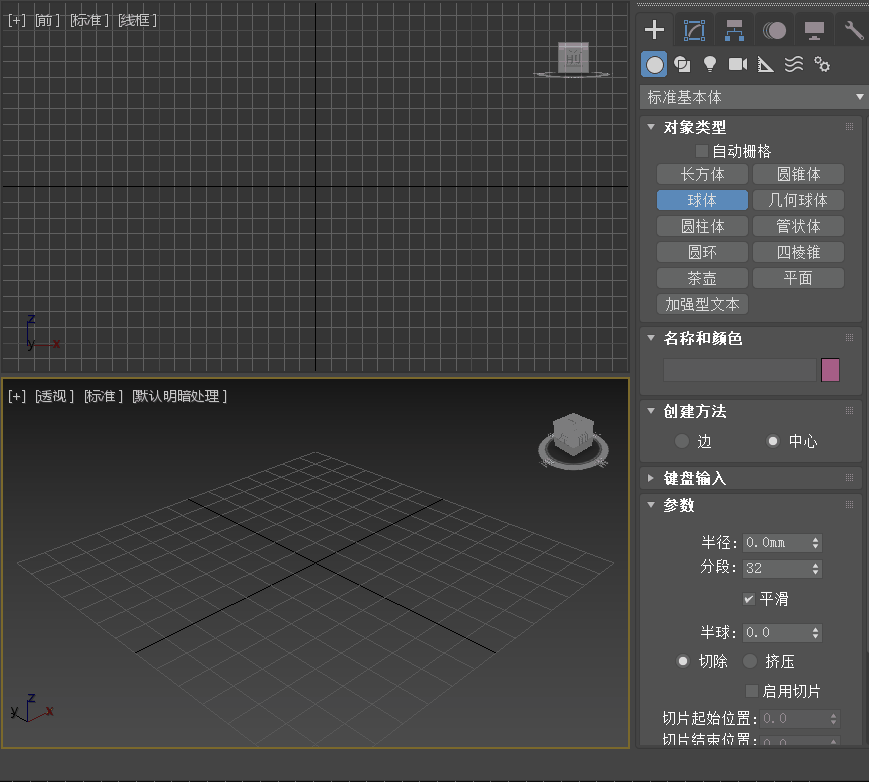The image size is (869, 782).
Task: Click the 茶壶 button
Action: (x=702, y=278)
